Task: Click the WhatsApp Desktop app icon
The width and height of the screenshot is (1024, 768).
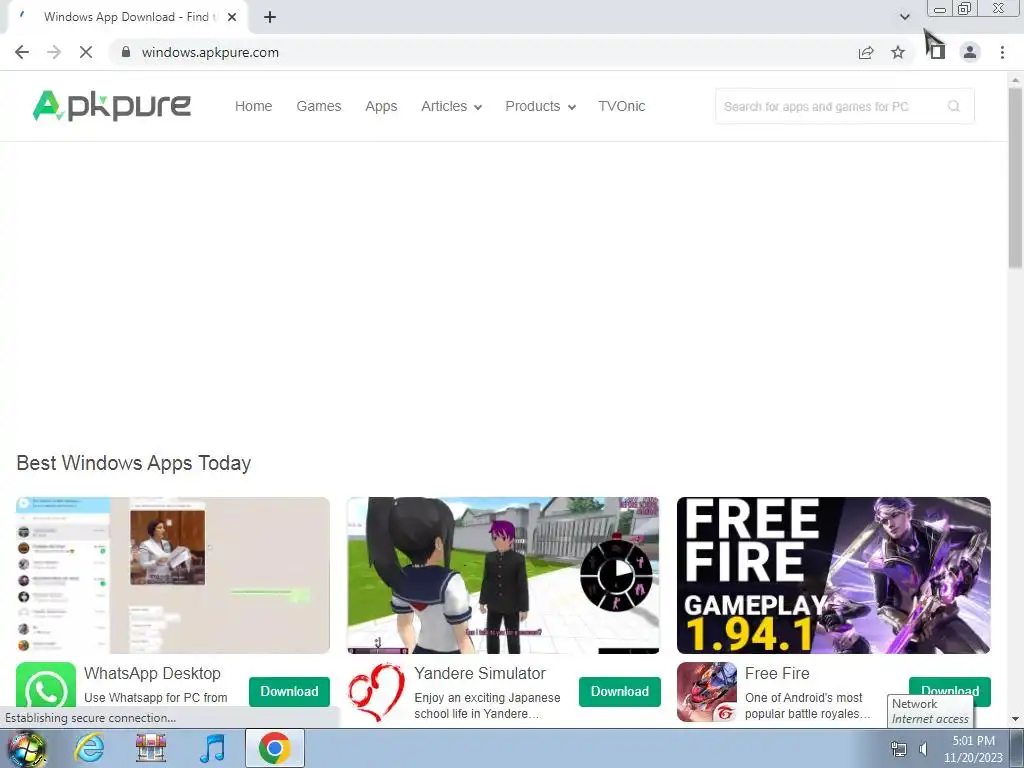Action: pos(46,686)
